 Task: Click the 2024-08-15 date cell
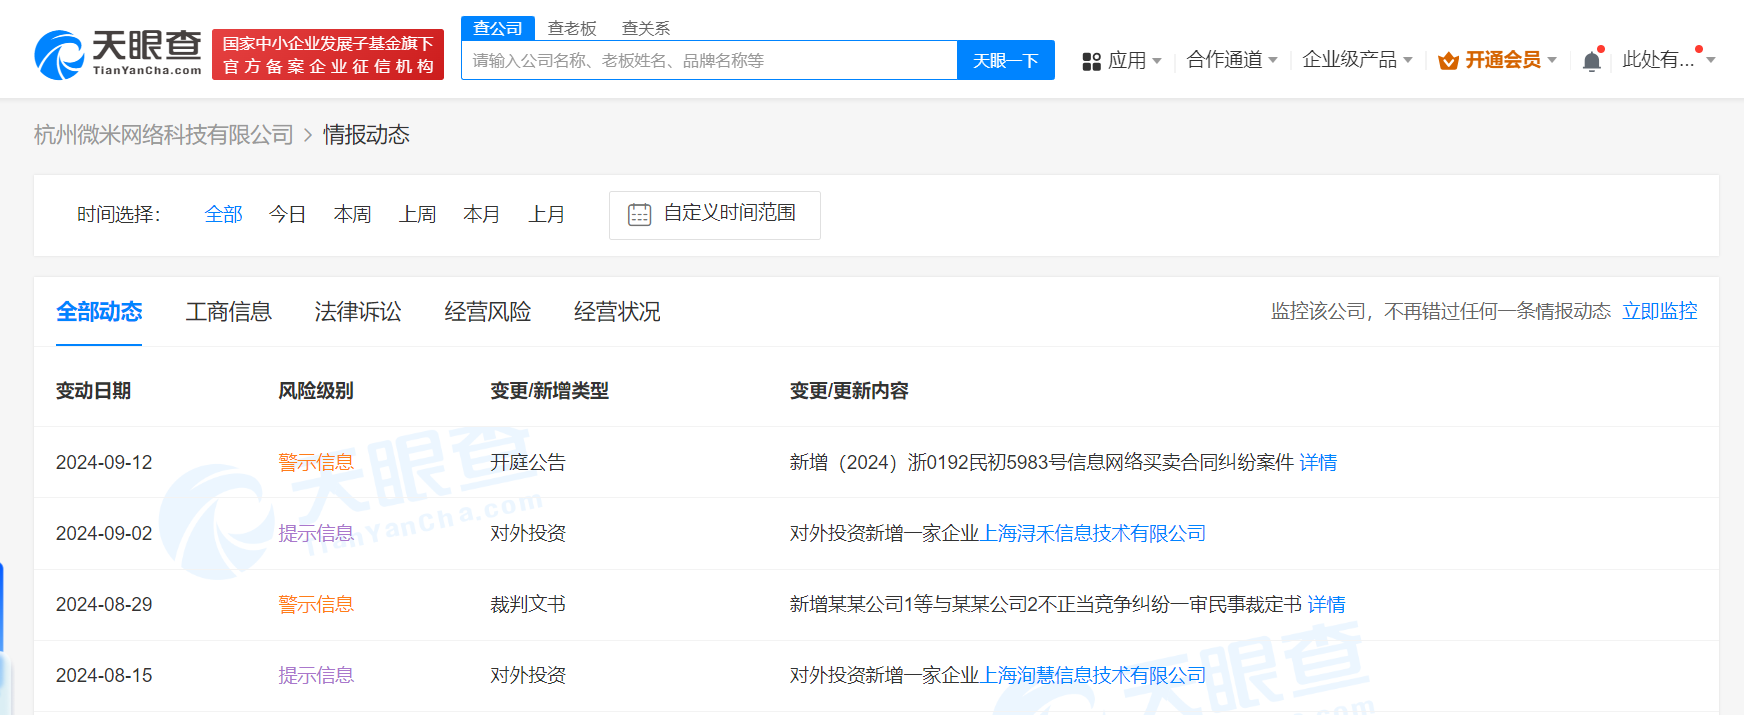tap(104, 675)
